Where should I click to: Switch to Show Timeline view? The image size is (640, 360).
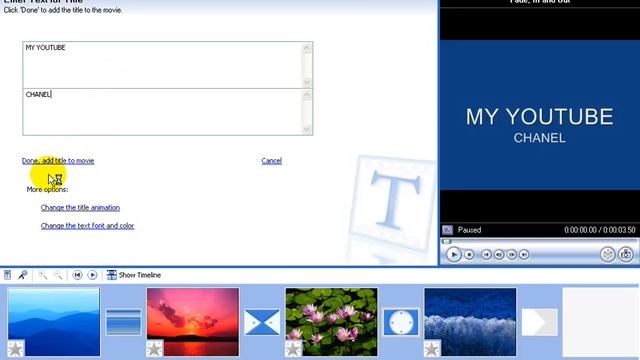(x=134, y=275)
